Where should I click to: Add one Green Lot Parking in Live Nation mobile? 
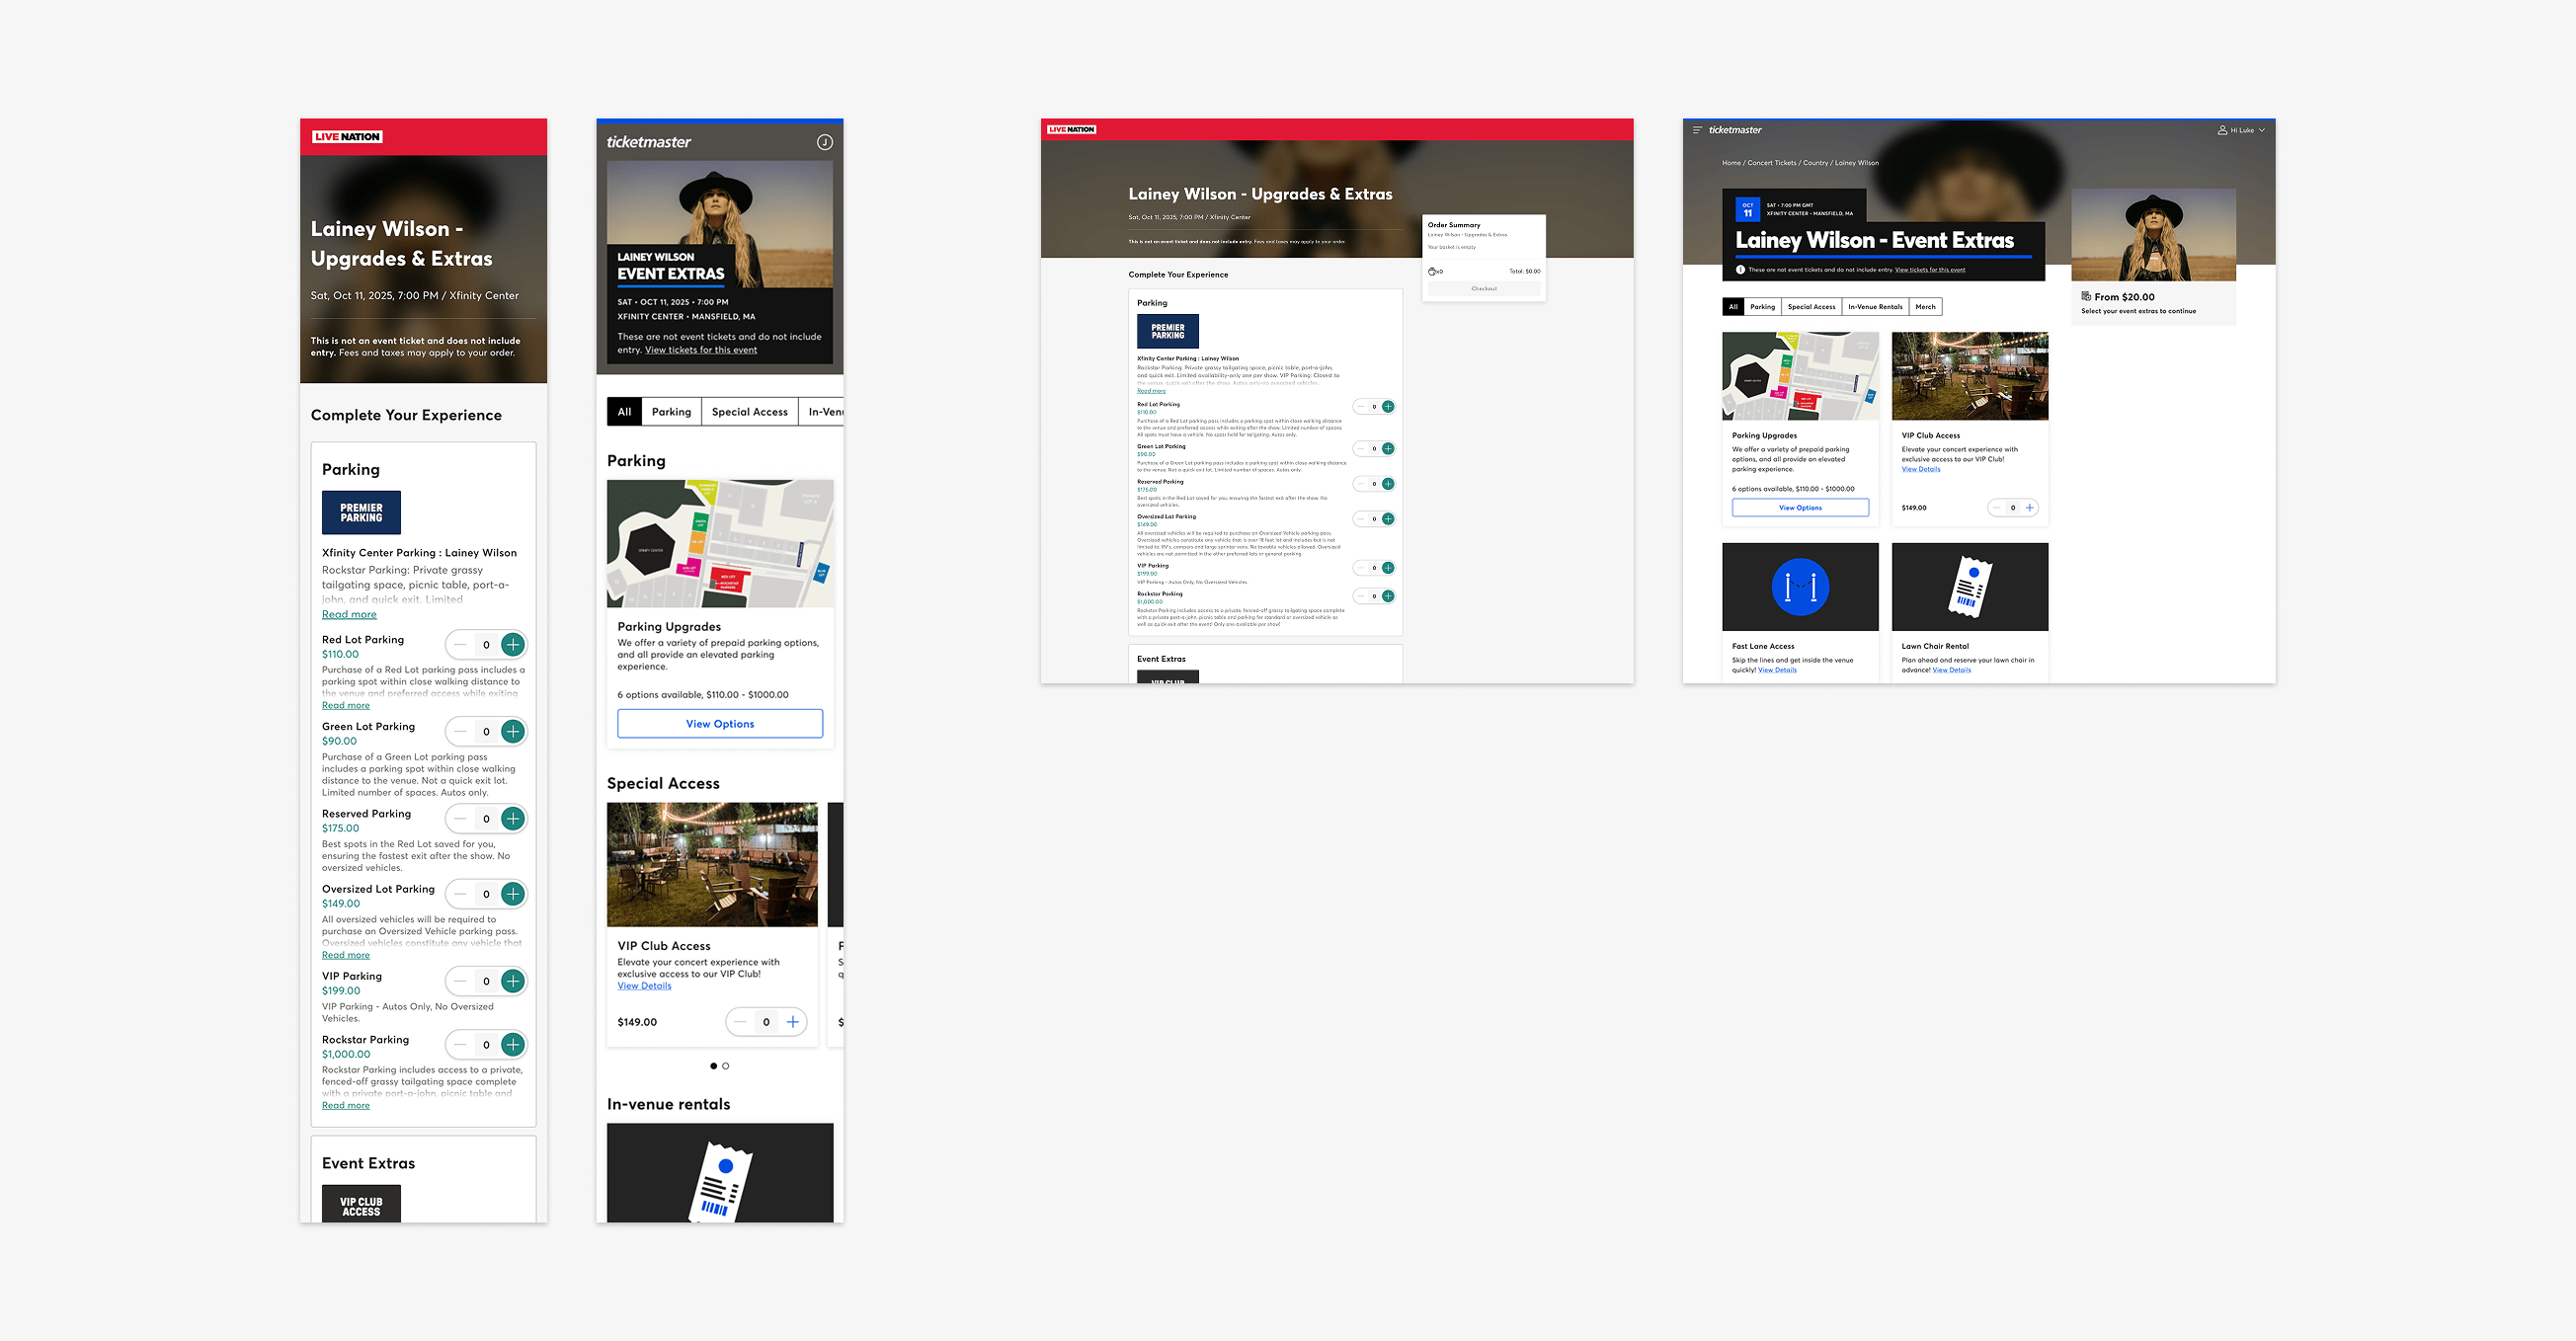[513, 731]
